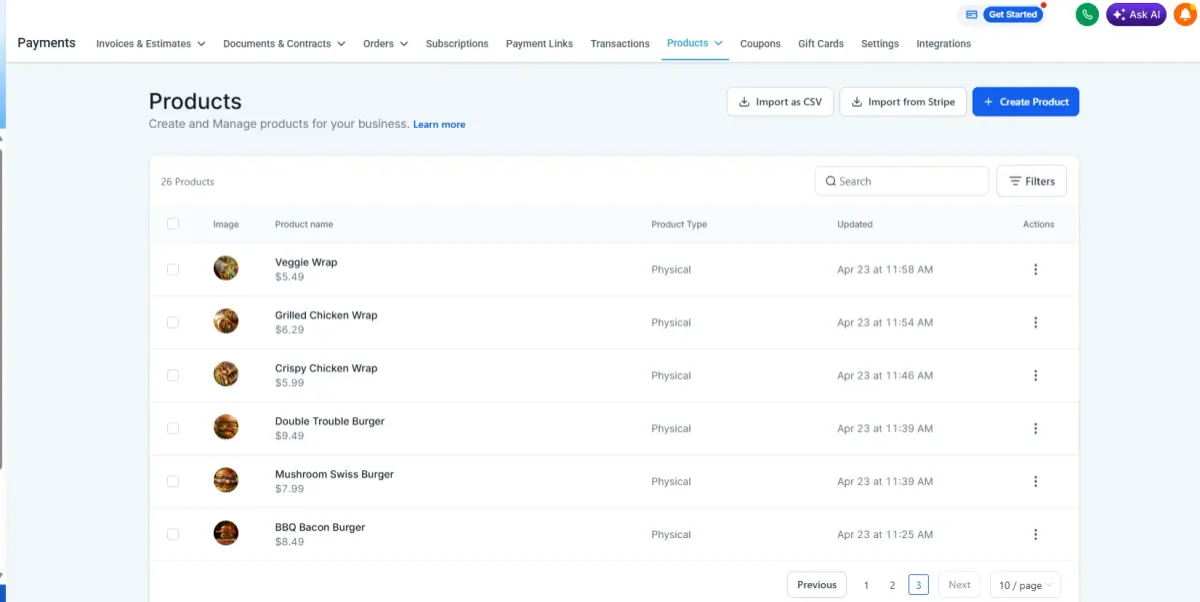Click the 26 Products count label
The width and height of the screenshot is (1200, 602).
188,182
